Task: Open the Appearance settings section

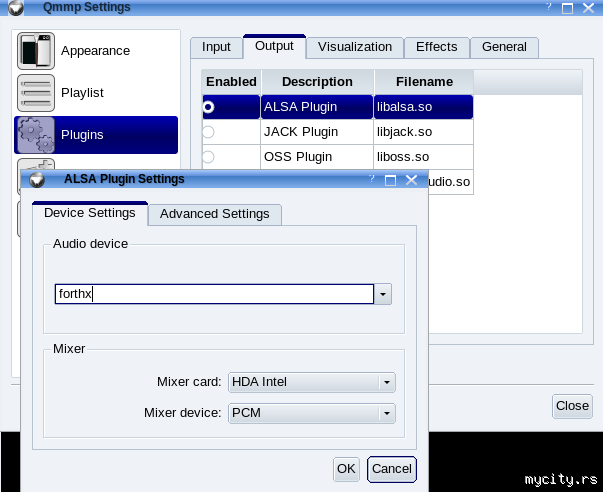Action: pos(96,51)
